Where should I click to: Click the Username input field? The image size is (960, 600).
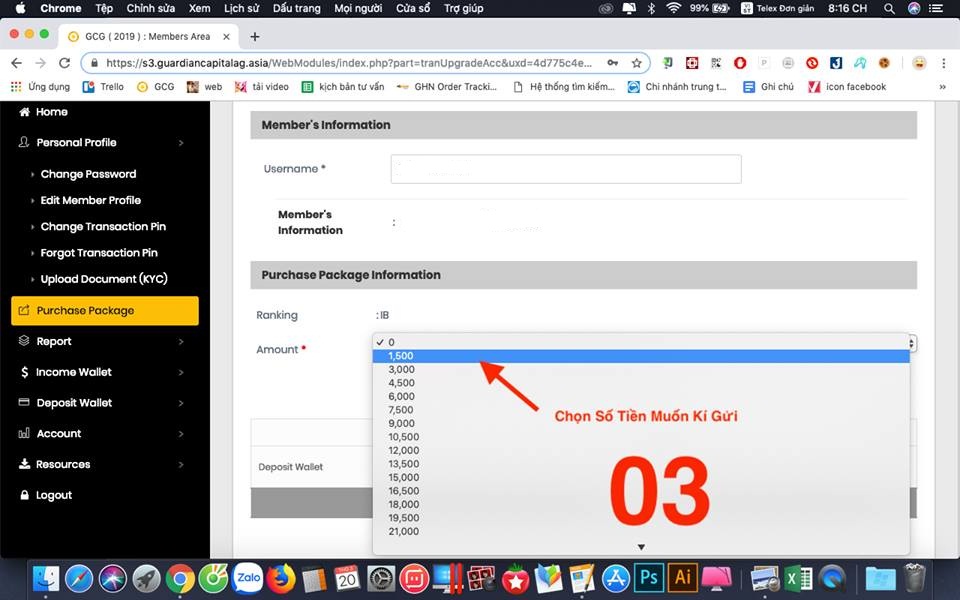tap(565, 169)
